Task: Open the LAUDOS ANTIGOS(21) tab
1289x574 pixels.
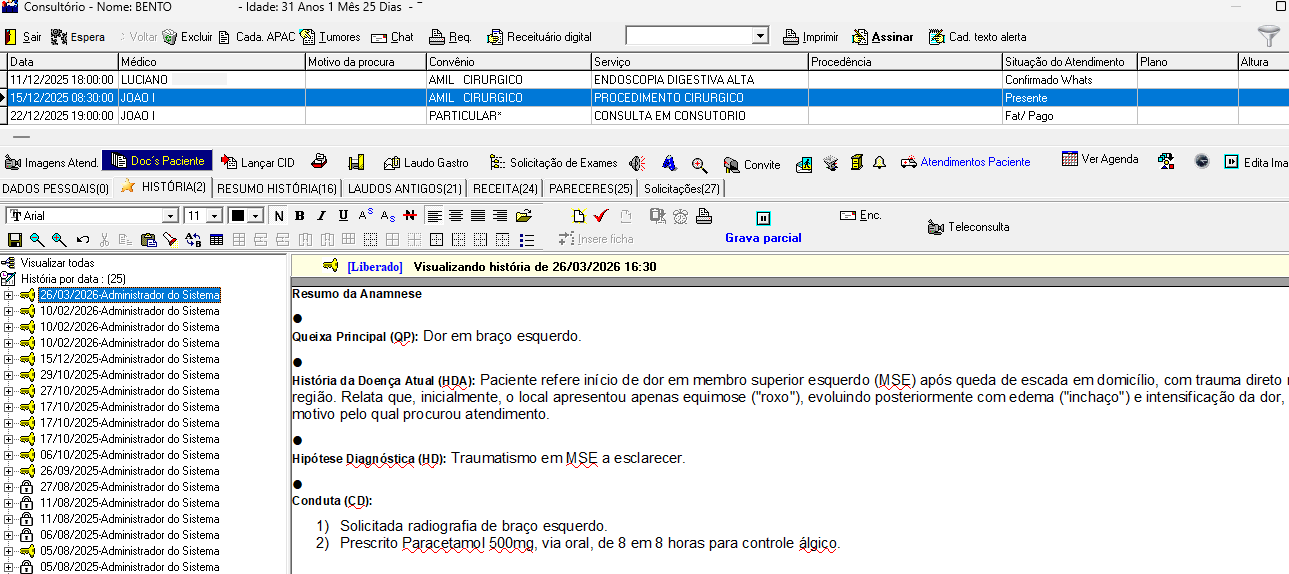Action: [x=405, y=188]
